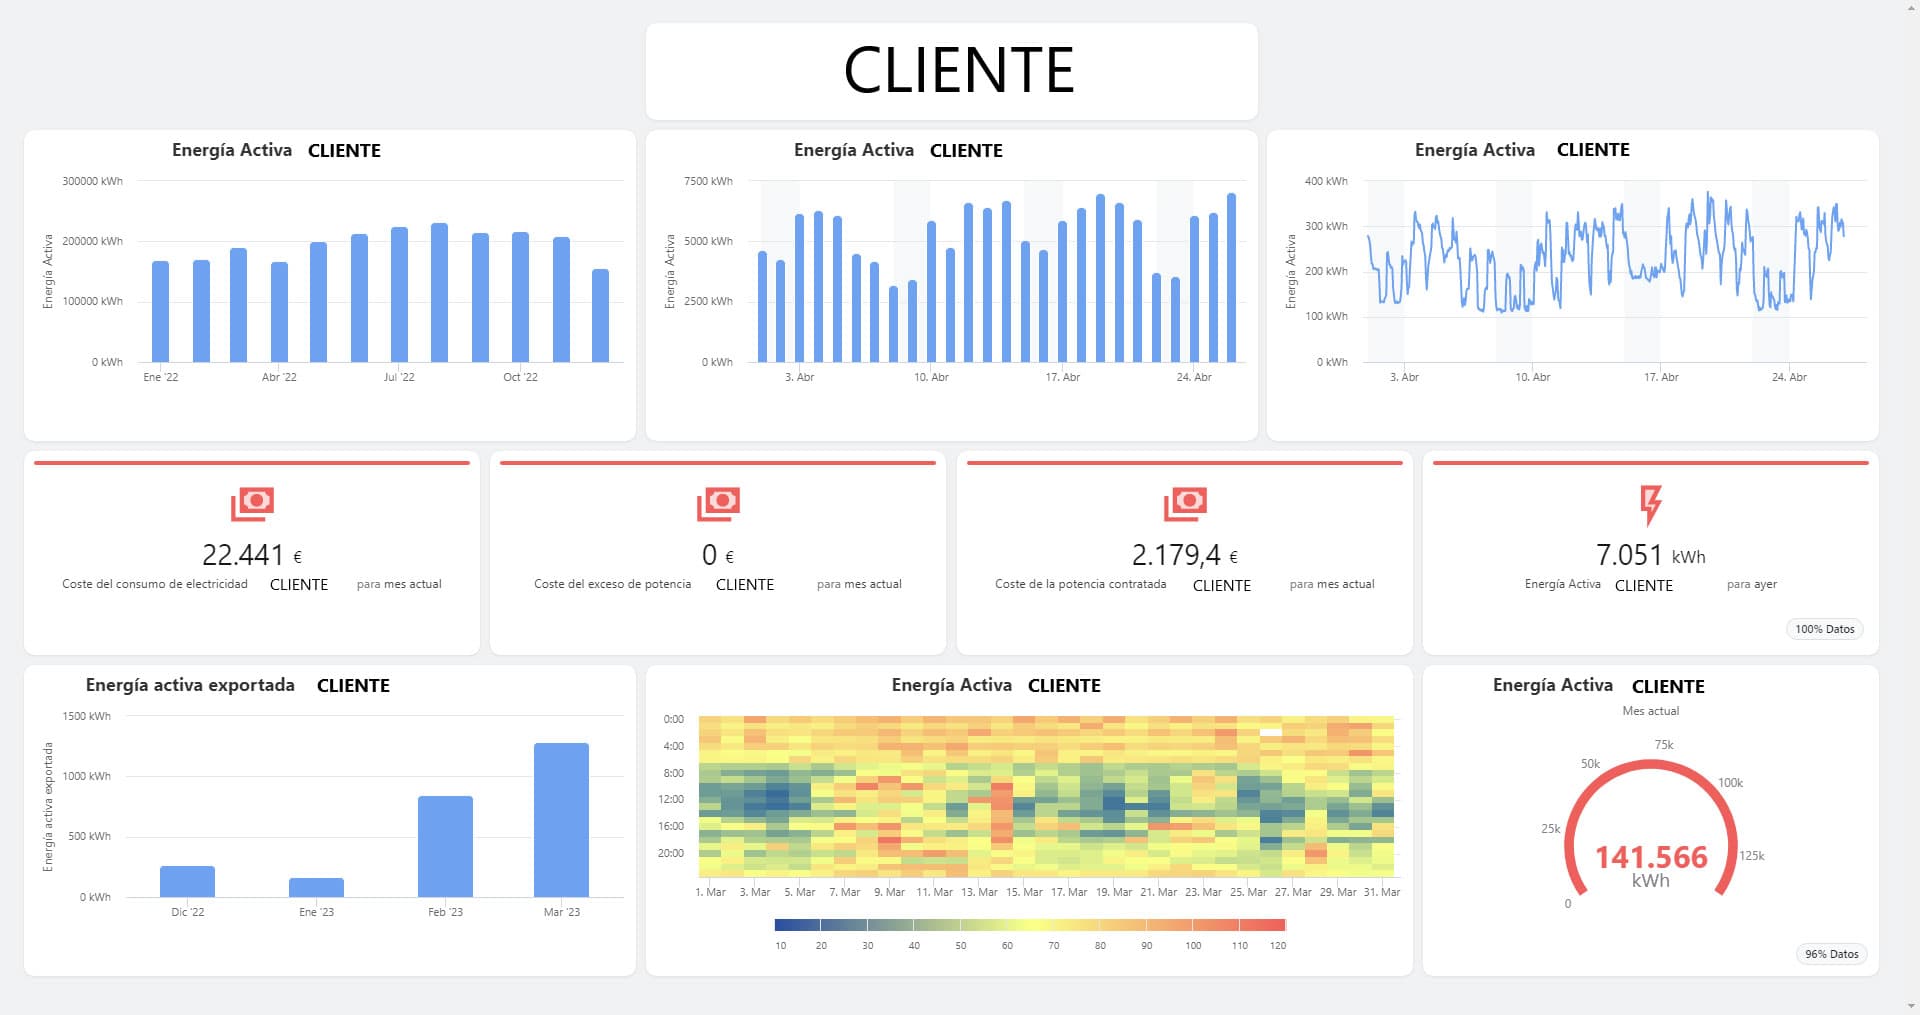The height and width of the screenshot is (1015, 1920).
Task: Click the lightning bolt icon above 7.051 kWh
Action: tap(1651, 505)
